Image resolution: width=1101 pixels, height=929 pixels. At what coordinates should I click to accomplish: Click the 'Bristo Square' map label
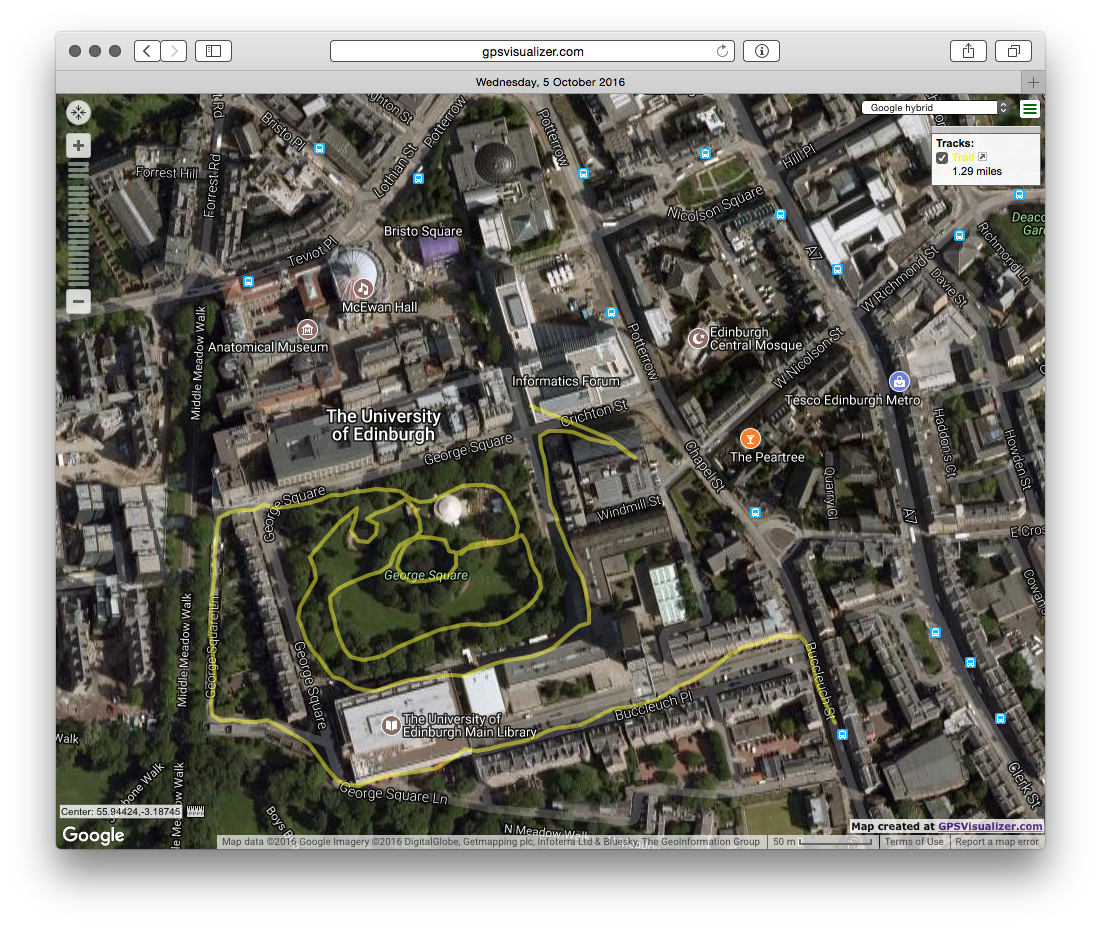click(423, 231)
